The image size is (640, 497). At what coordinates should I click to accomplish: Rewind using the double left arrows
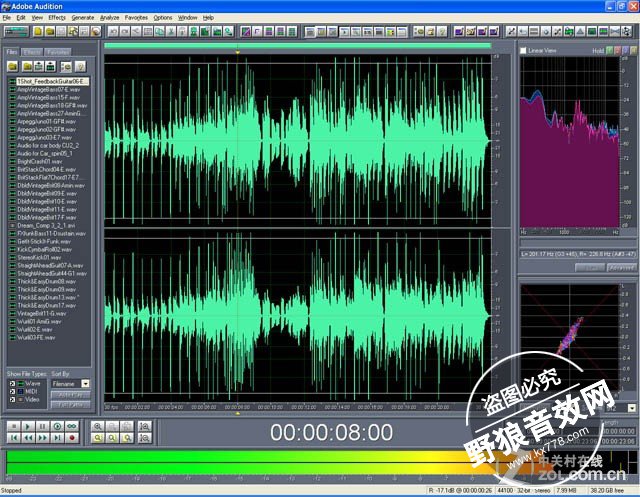[x=28, y=438]
